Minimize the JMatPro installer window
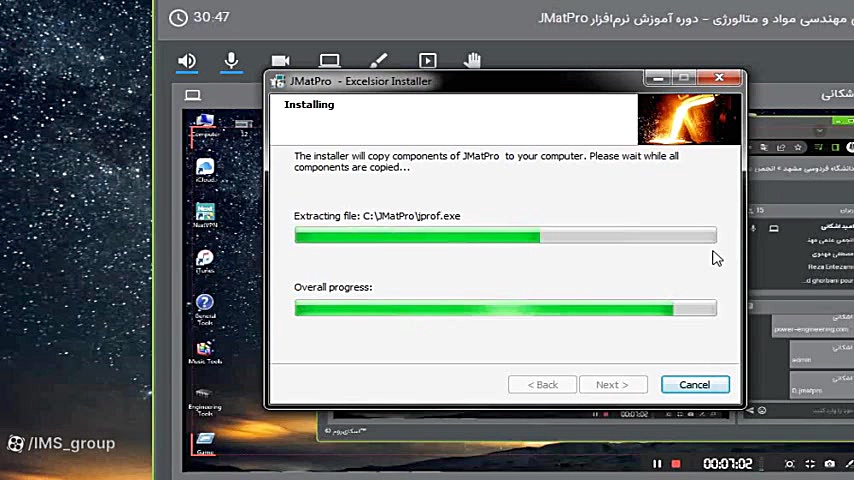The height and width of the screenshot is (480, 854). pos(658,78)
